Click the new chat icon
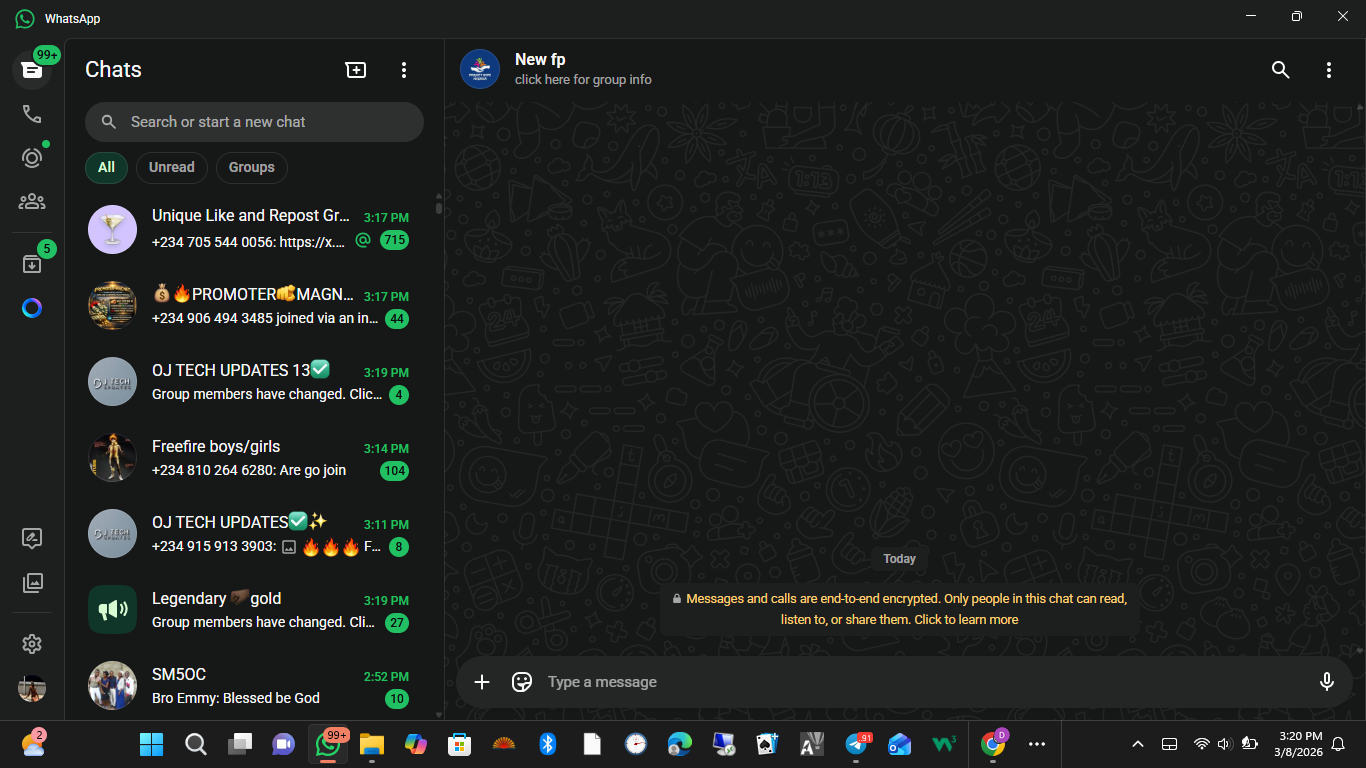Screen dimensions: 1366x768 (x=356, y=70)
